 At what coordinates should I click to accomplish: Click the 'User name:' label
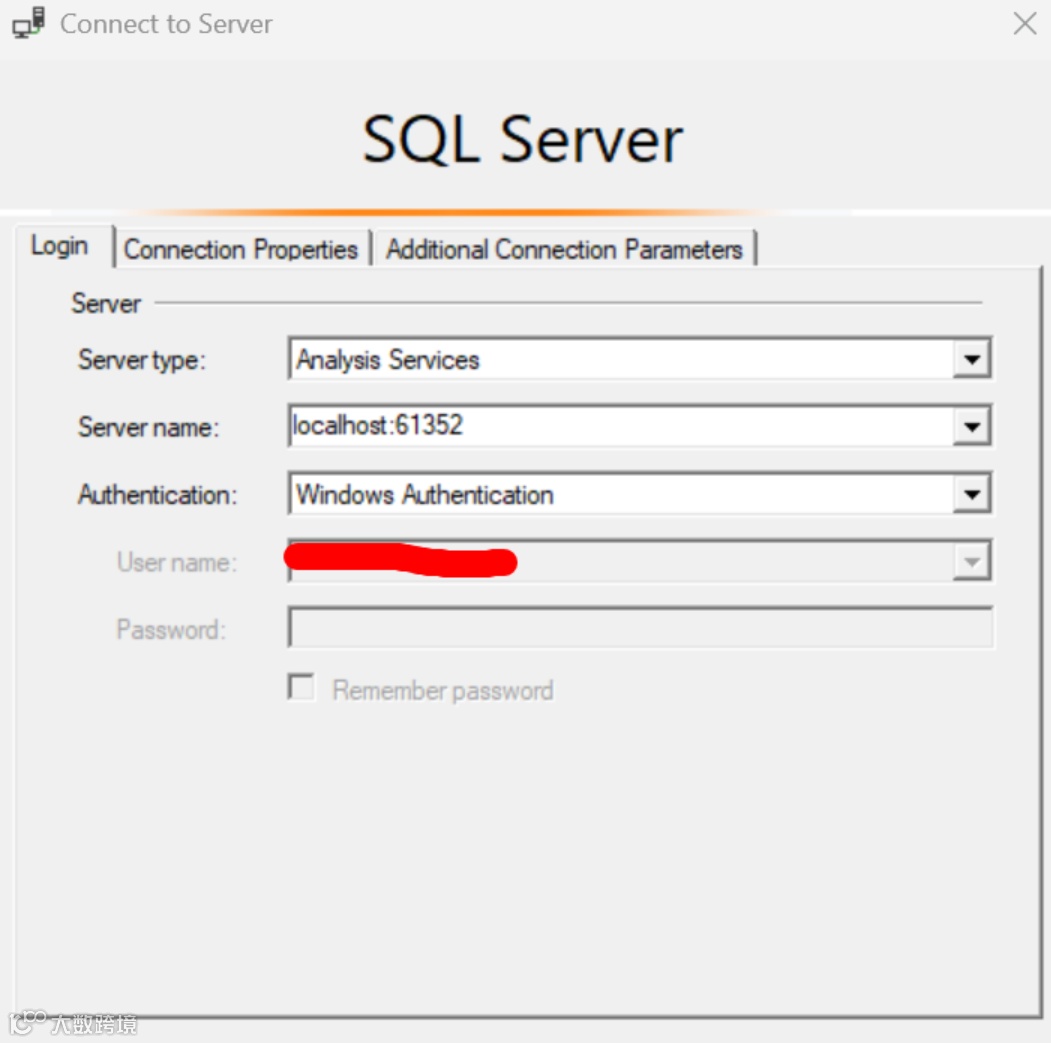177,562
